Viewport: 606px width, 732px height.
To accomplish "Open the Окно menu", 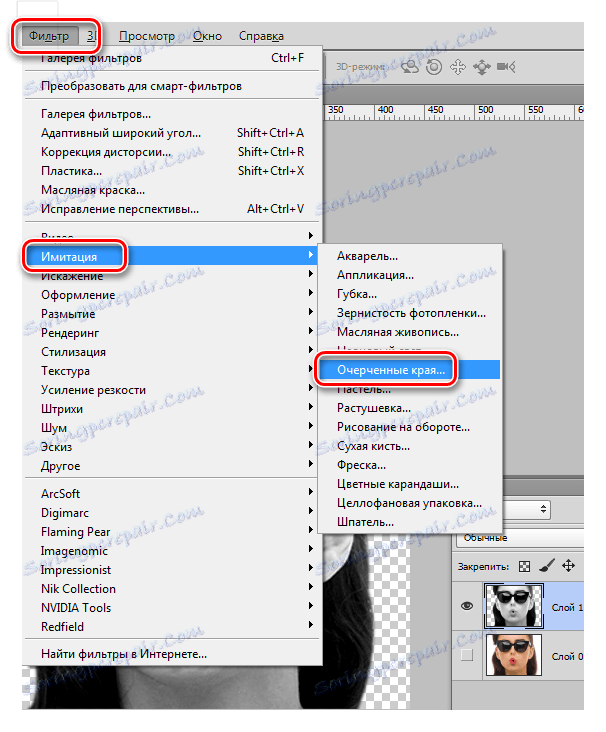I will point(207,36).
